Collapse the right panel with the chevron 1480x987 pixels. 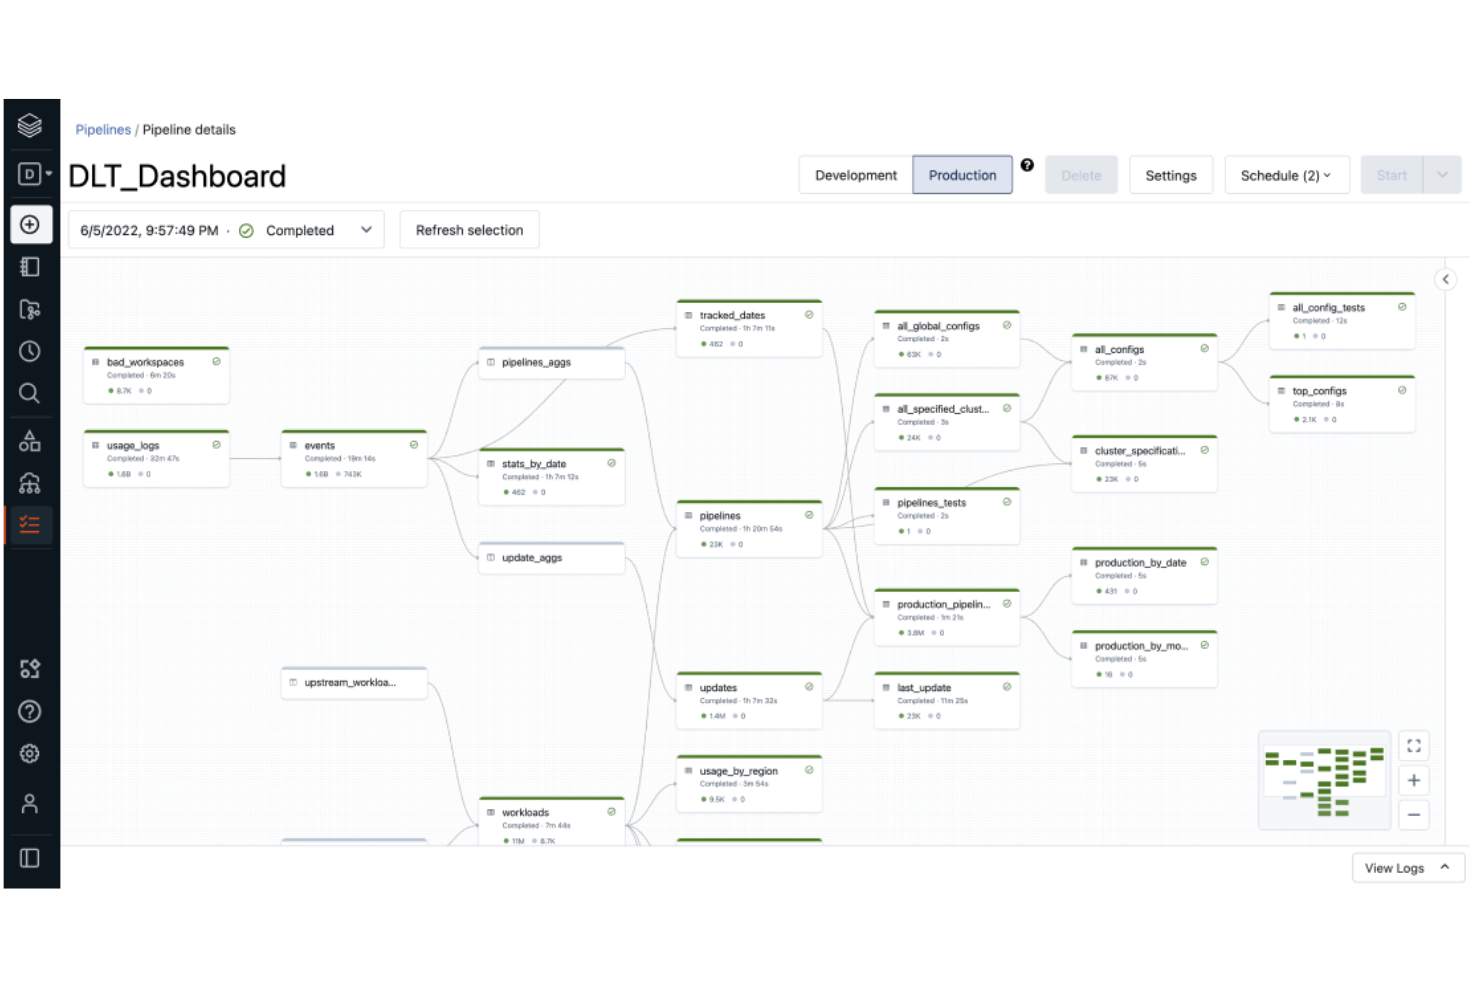click(x=1445, y=279)
